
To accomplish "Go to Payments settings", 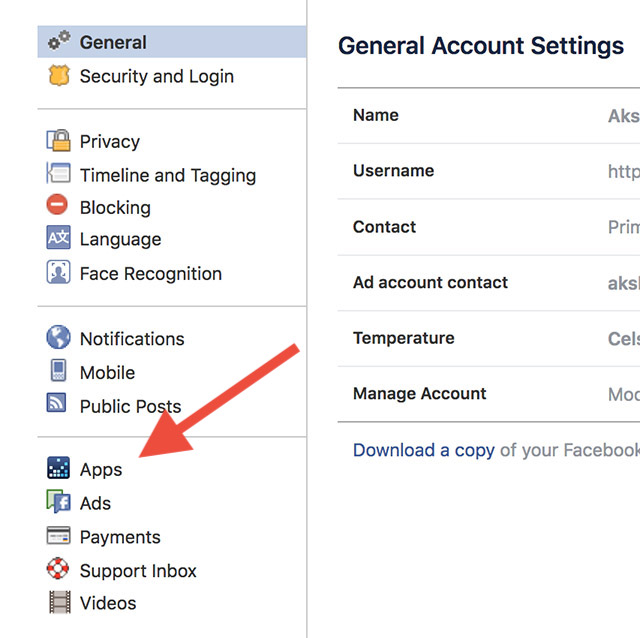I will pyautogui.click(x=120, y=537).
